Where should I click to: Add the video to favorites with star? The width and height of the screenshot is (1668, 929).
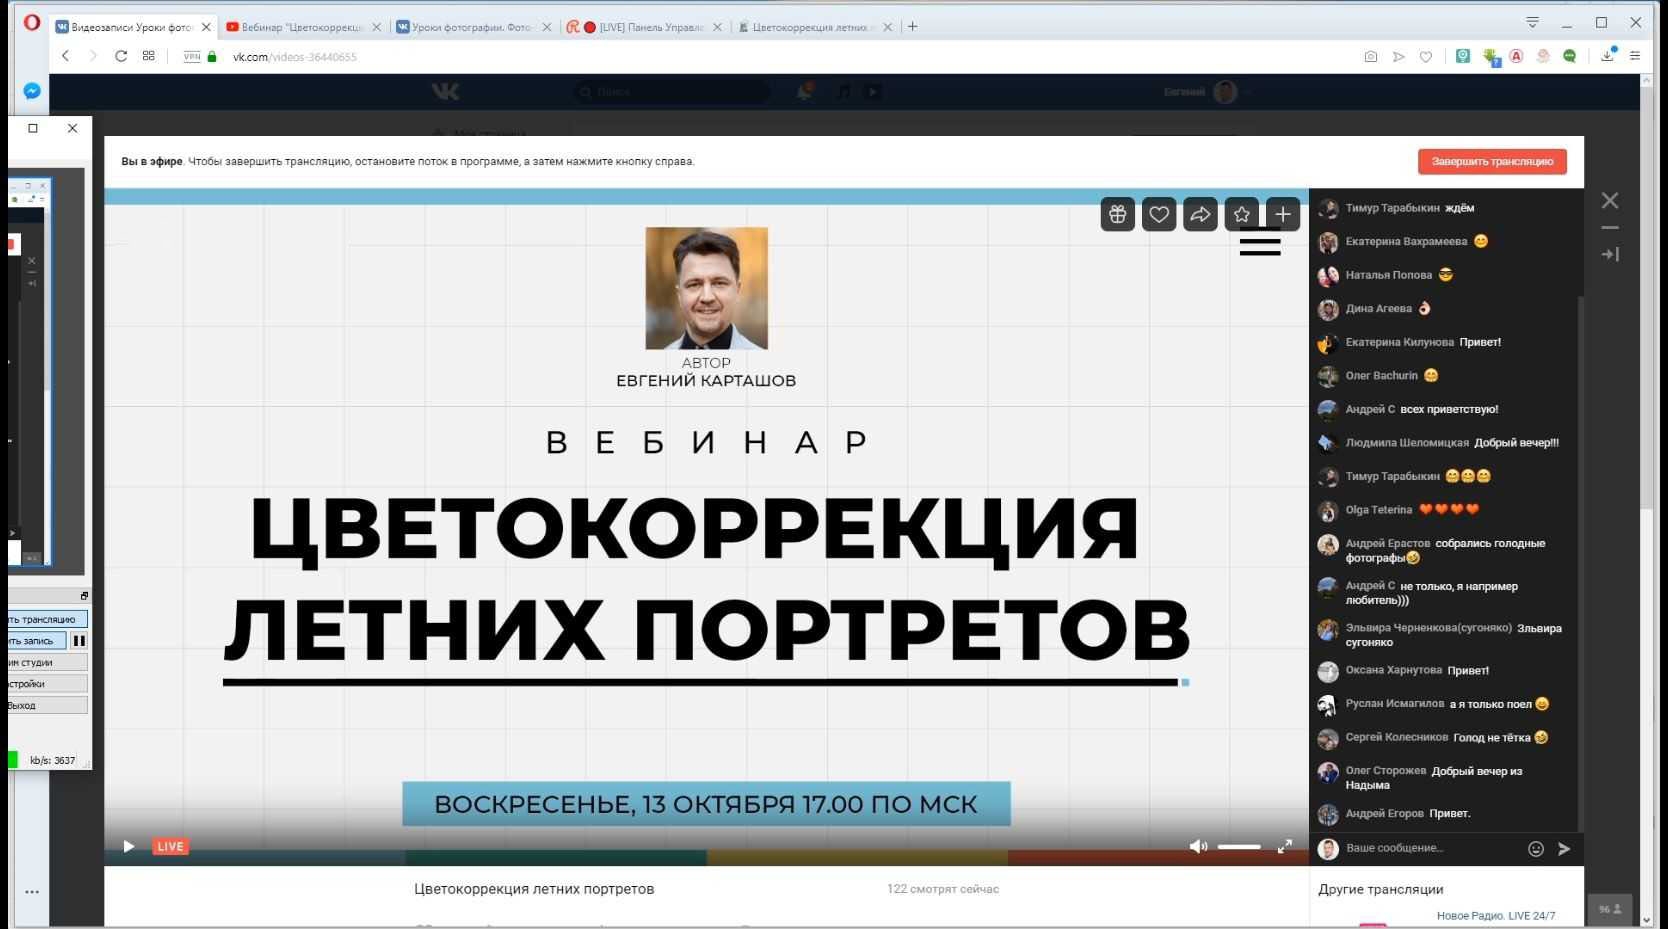click(1242, 214)
